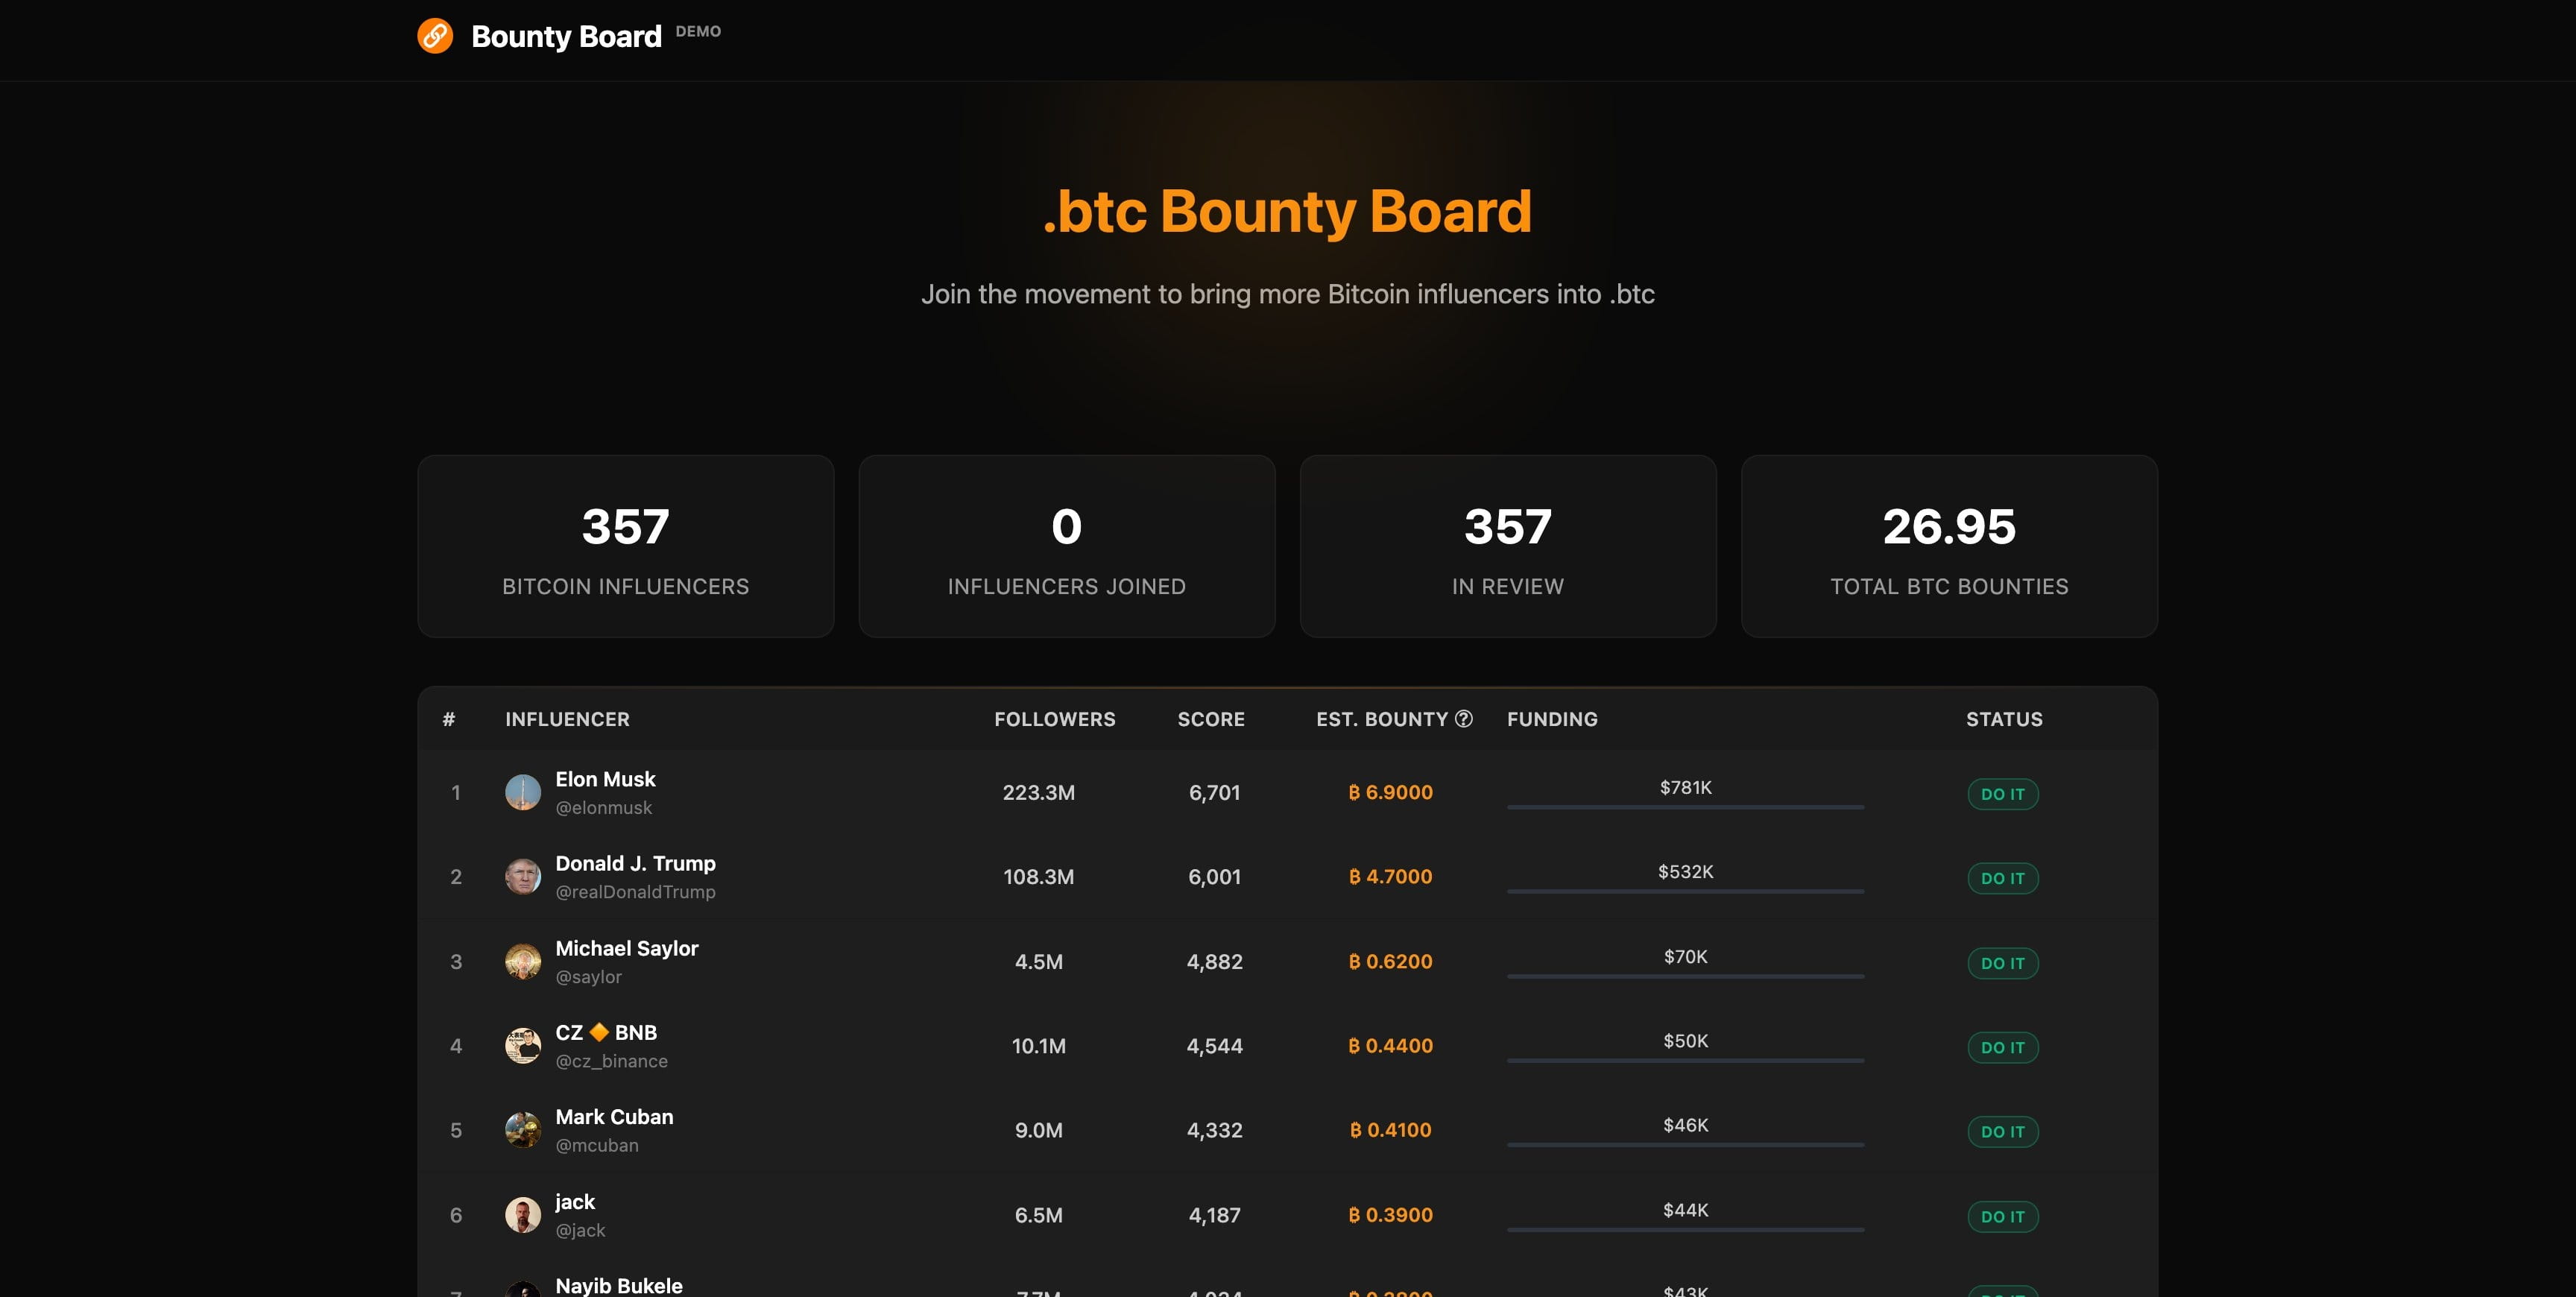Image resolution: width=2576 pixels, height=1297 pixels.
Task: Open the @realDonaldTrump handle
Action: point(635,892)
